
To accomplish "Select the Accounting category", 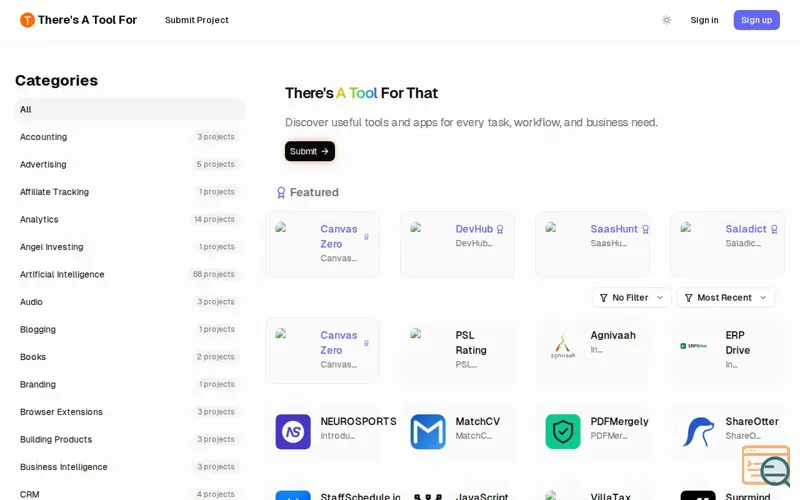I will point(130,137).
